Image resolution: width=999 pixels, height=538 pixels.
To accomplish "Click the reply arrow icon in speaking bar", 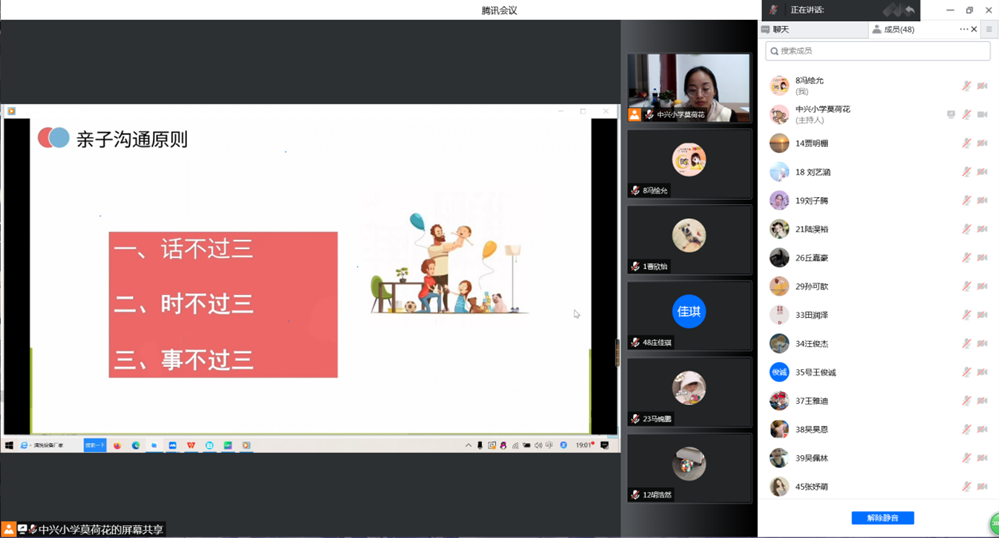I will tap(909, 10).
